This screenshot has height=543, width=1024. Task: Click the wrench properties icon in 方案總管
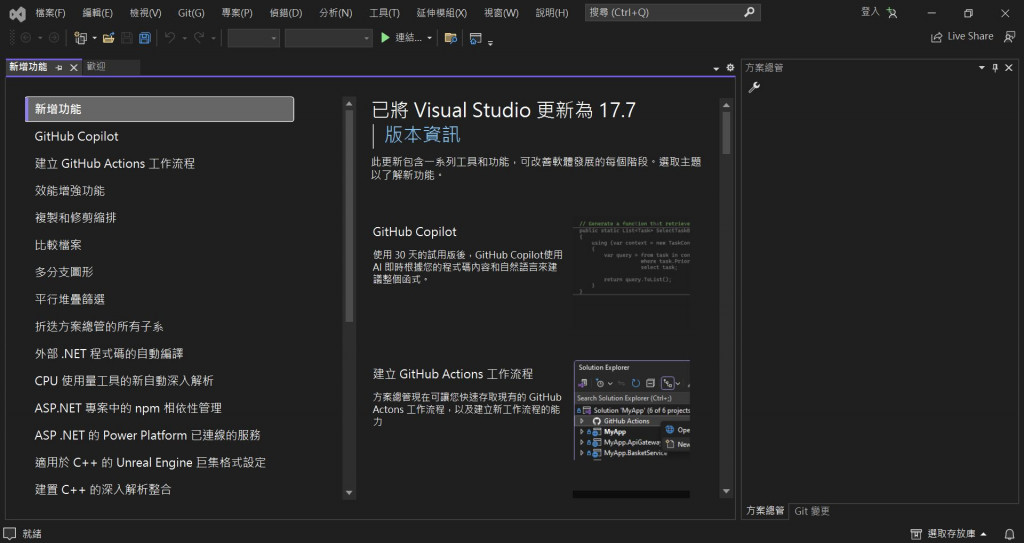[x=754, y=87]
